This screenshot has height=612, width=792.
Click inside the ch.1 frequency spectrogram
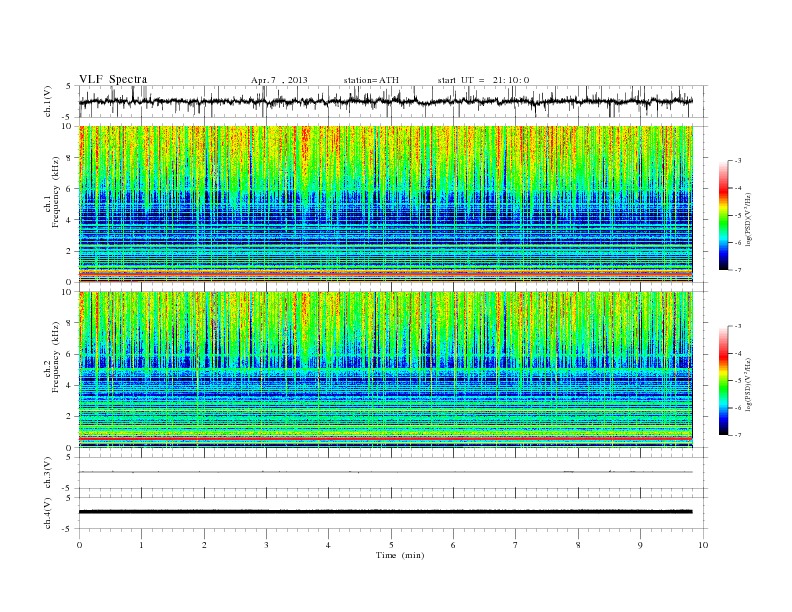click(x=386, y=204)
